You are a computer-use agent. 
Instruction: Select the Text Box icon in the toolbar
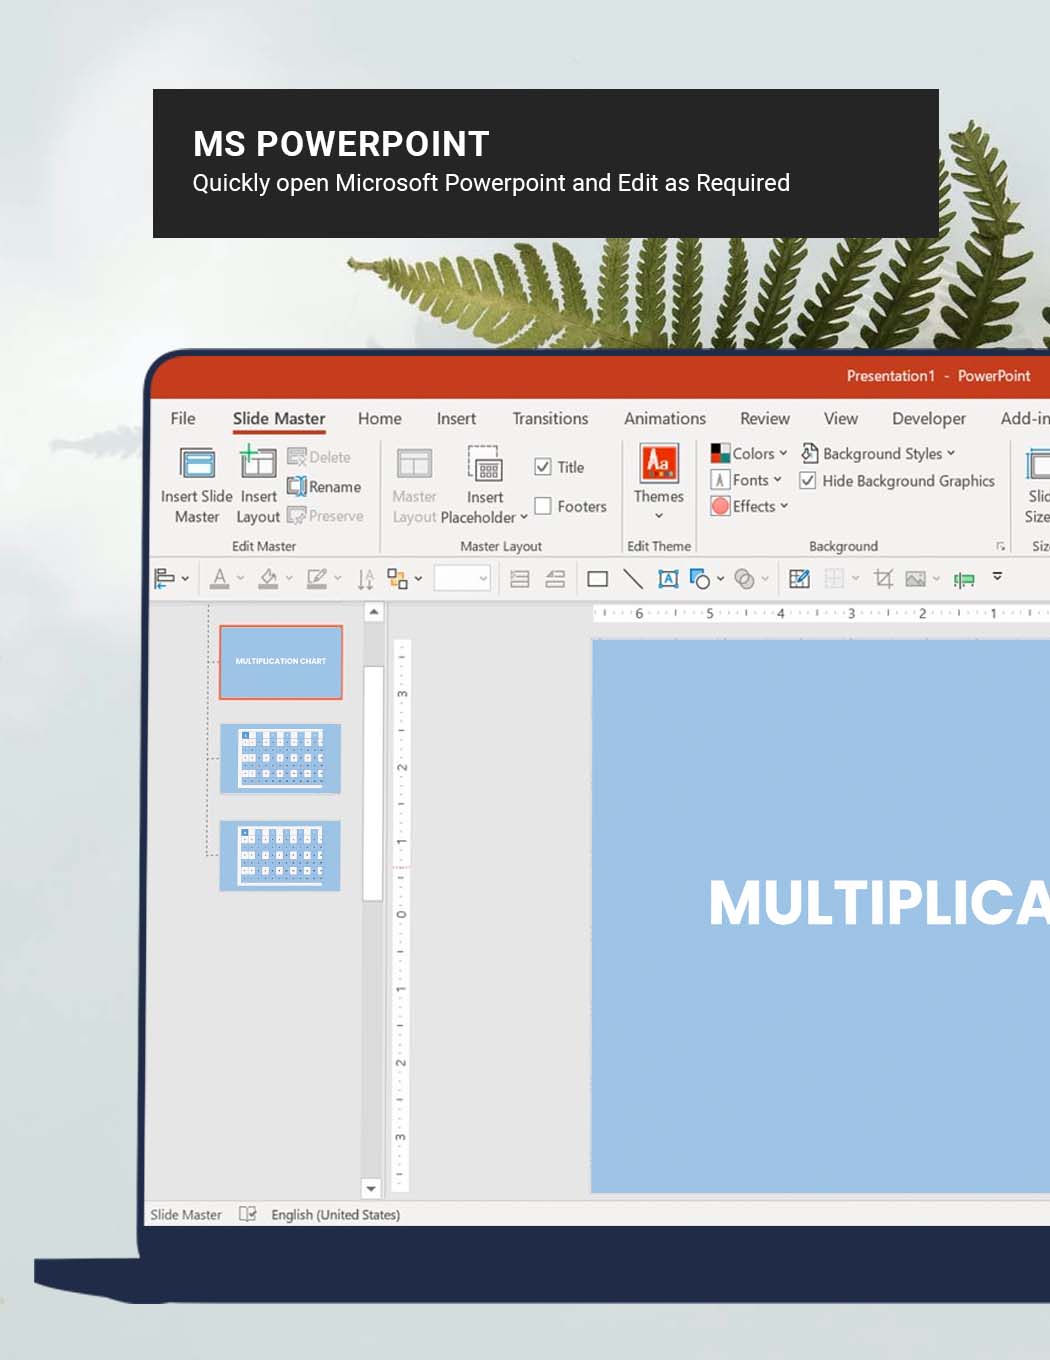(x=667, y=578)
